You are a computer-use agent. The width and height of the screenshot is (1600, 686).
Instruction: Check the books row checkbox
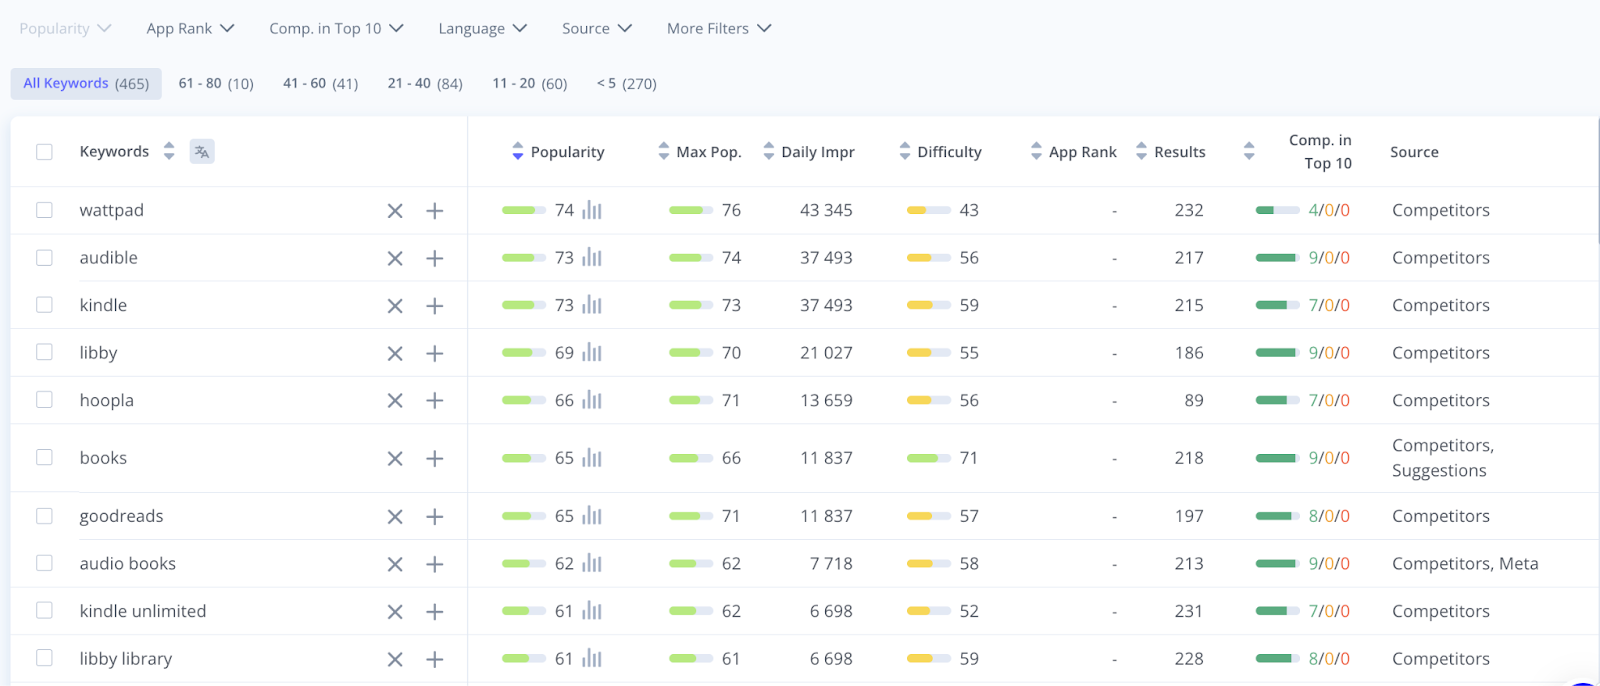point(44,457)
